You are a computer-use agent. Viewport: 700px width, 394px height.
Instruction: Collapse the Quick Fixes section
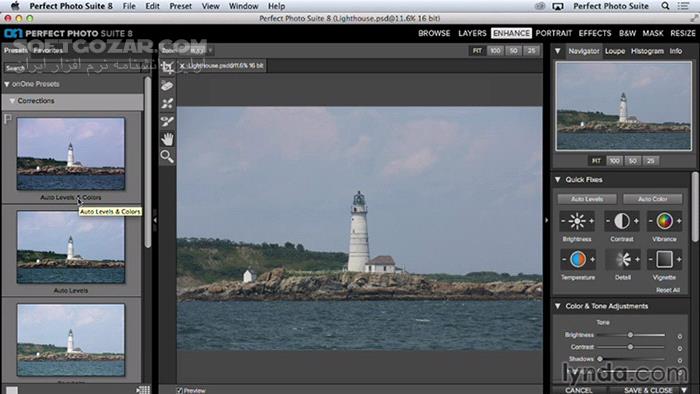[558, 179]
